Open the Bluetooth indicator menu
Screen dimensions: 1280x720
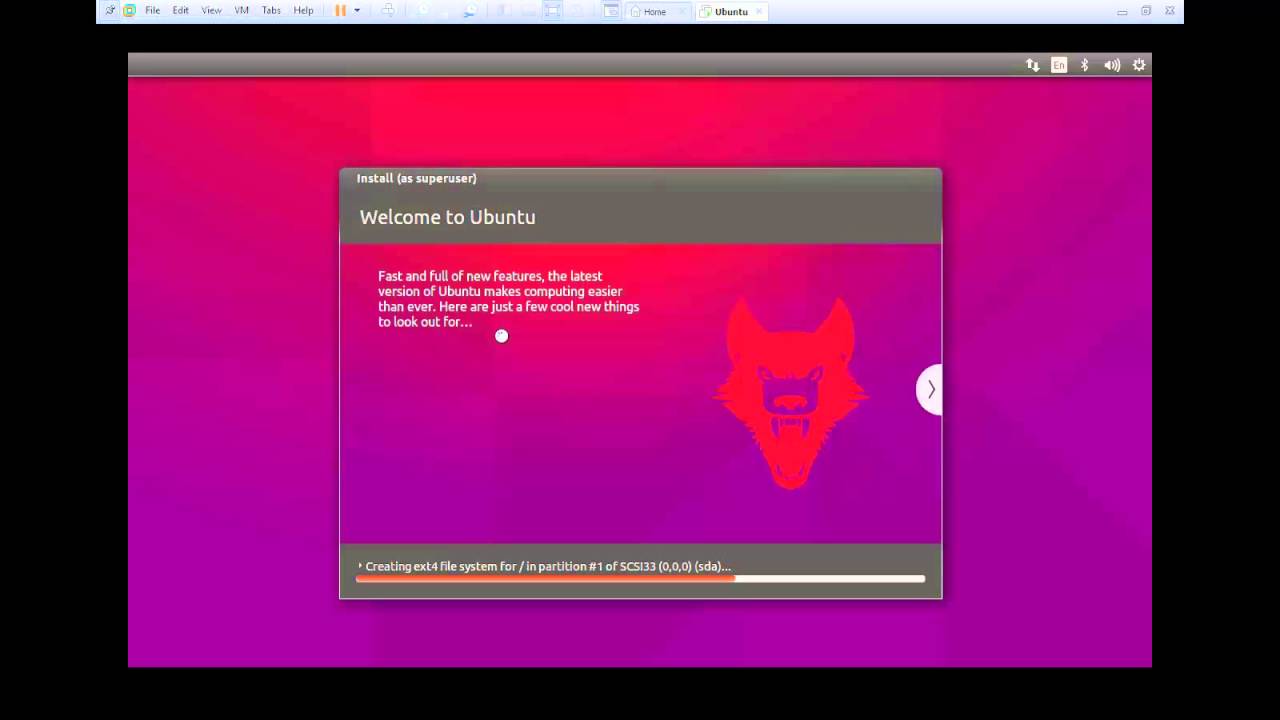tap(1085, 65)
